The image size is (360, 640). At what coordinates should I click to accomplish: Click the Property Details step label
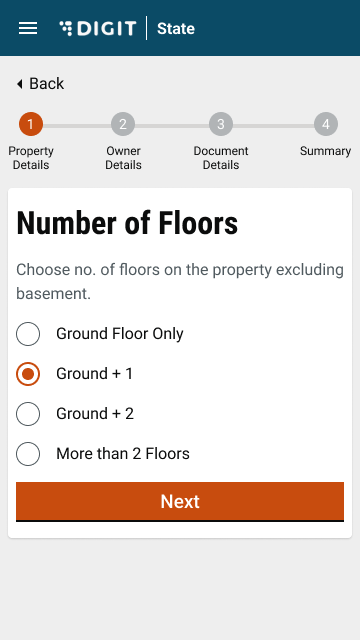31,158
